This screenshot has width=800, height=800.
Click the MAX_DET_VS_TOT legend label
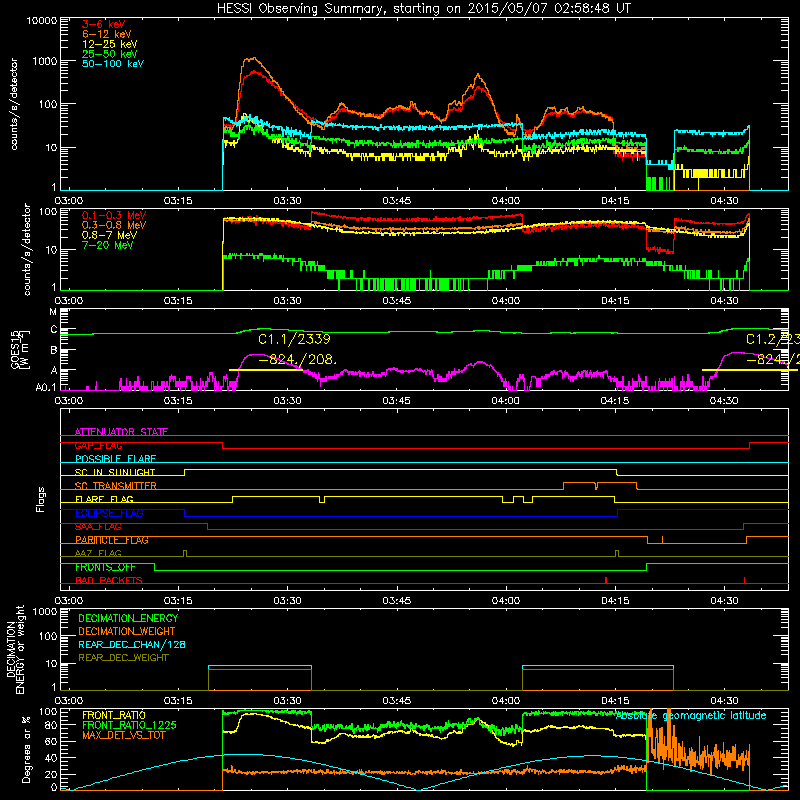[123, 735]
